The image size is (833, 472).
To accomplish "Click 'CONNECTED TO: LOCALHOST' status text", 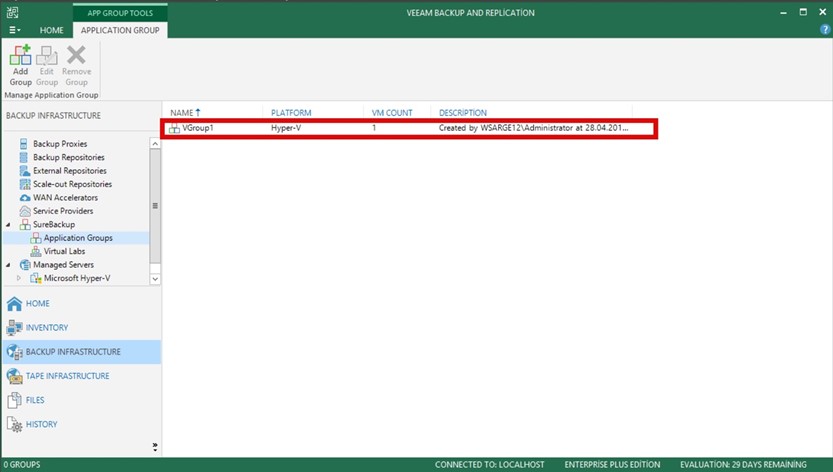I will coord(489,465).
